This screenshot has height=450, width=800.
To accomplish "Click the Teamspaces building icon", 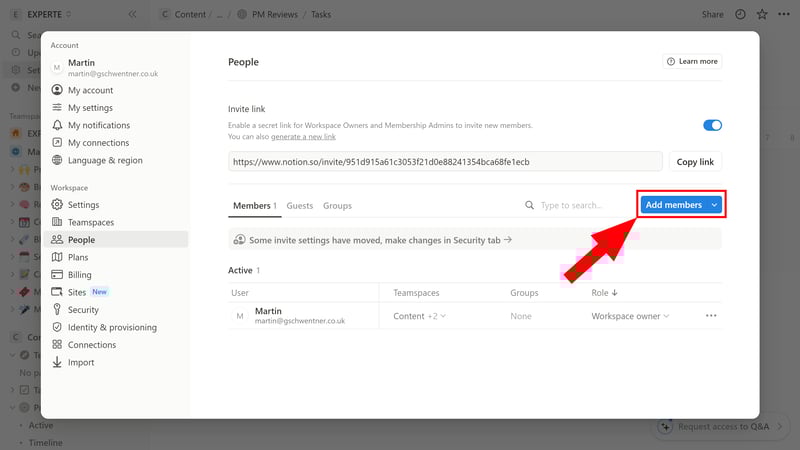I will (57, 222).
